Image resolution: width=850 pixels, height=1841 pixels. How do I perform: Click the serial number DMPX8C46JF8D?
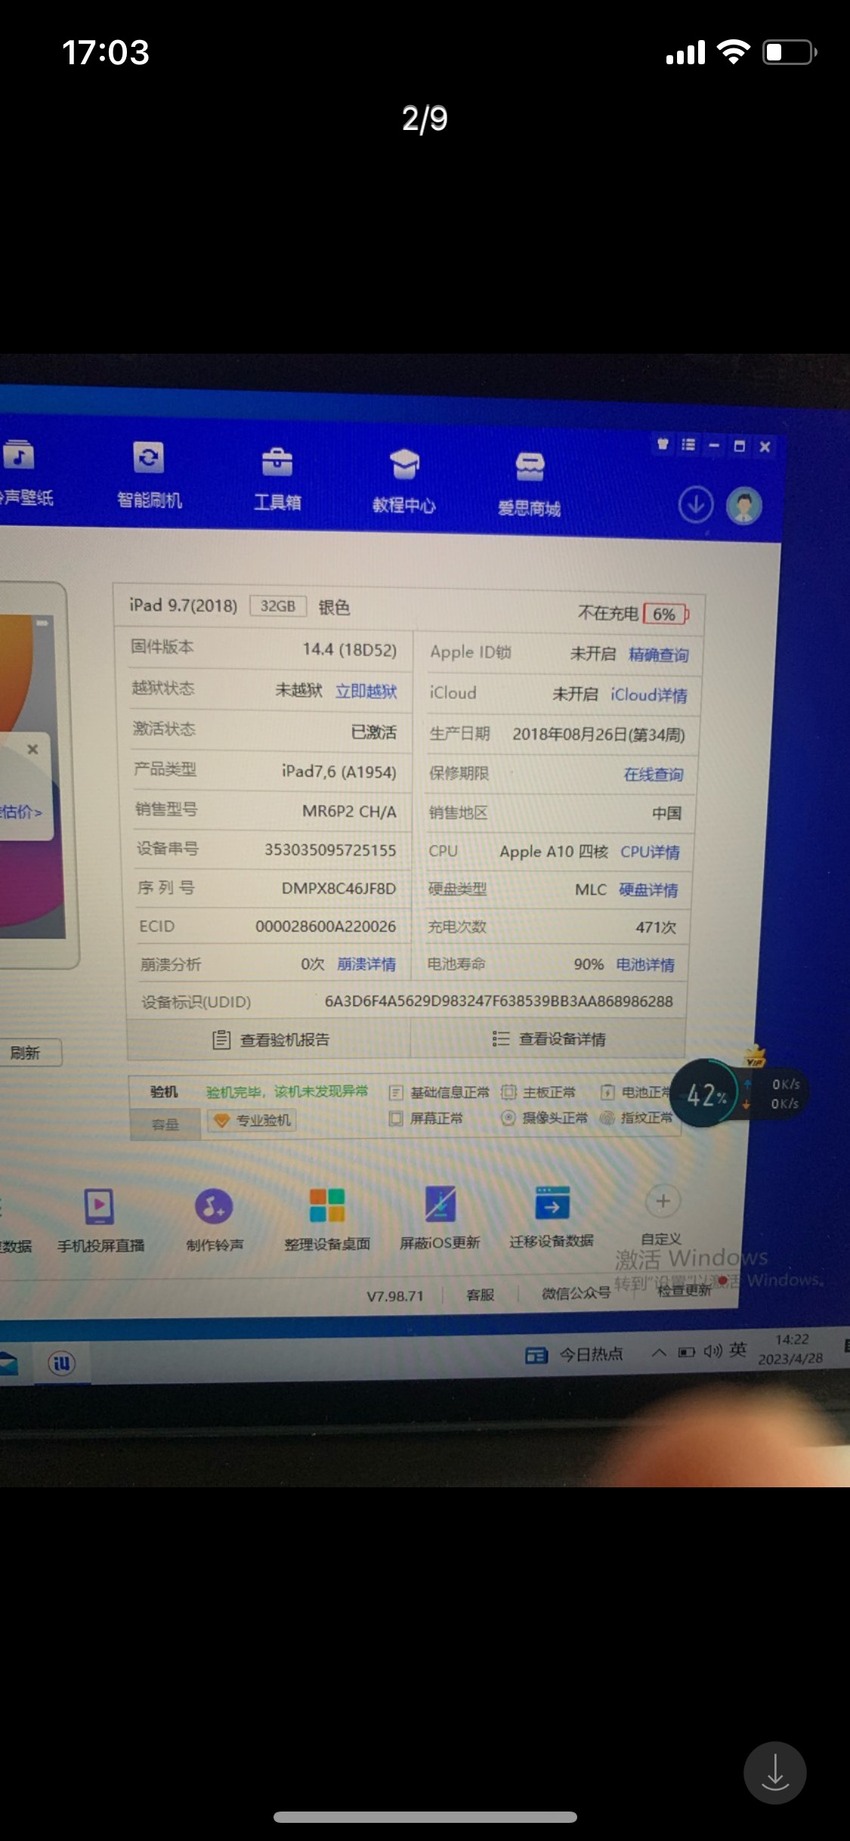tap(338, 888)
